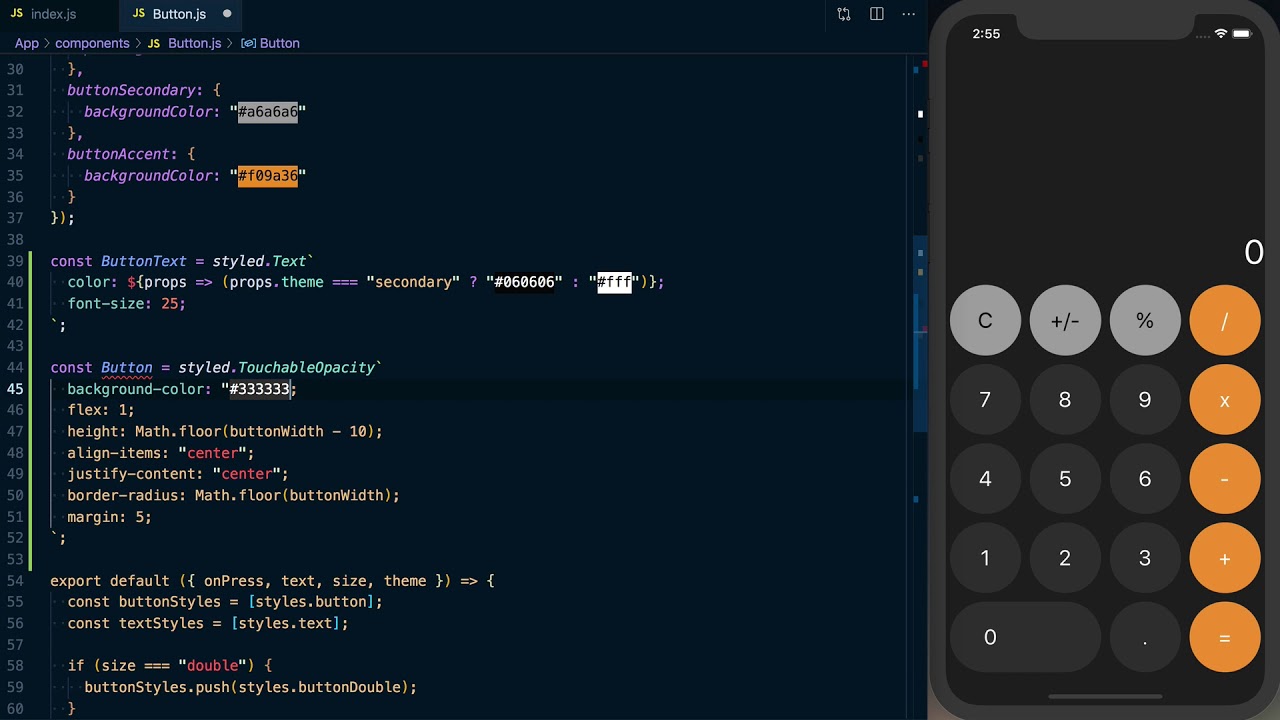Click the 2:55 clock in simulator
This screenshot has height=720, width=1280.
pyautogui.click(x=986, y=34)
